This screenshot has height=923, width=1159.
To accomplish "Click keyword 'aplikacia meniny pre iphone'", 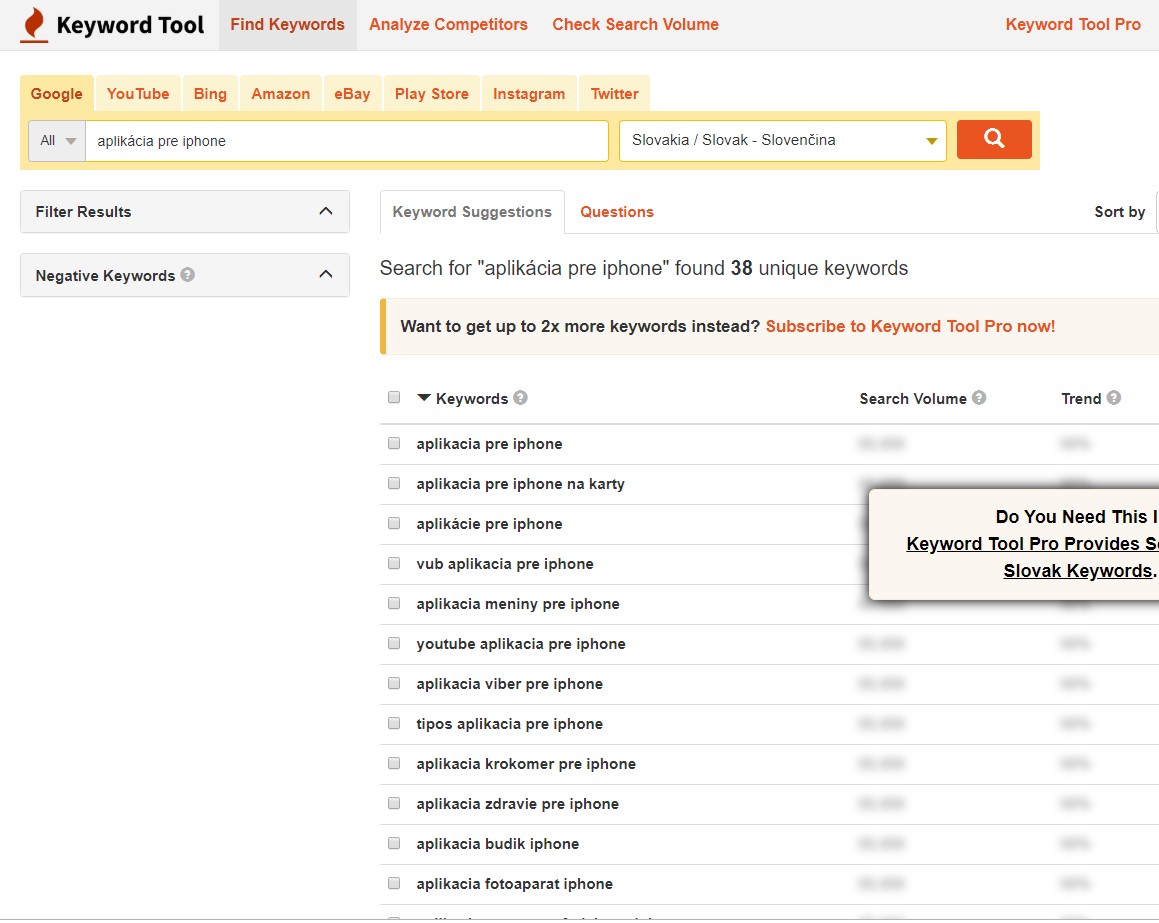I will pos(518,604).
